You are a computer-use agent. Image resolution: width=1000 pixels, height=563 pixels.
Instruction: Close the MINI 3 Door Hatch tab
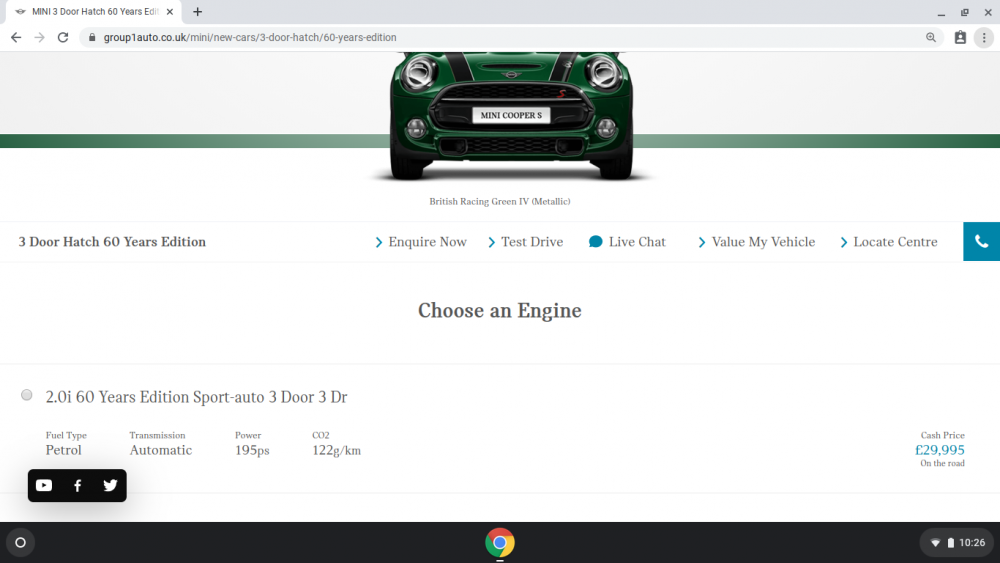pyautogui.click(x=170, y=11)
